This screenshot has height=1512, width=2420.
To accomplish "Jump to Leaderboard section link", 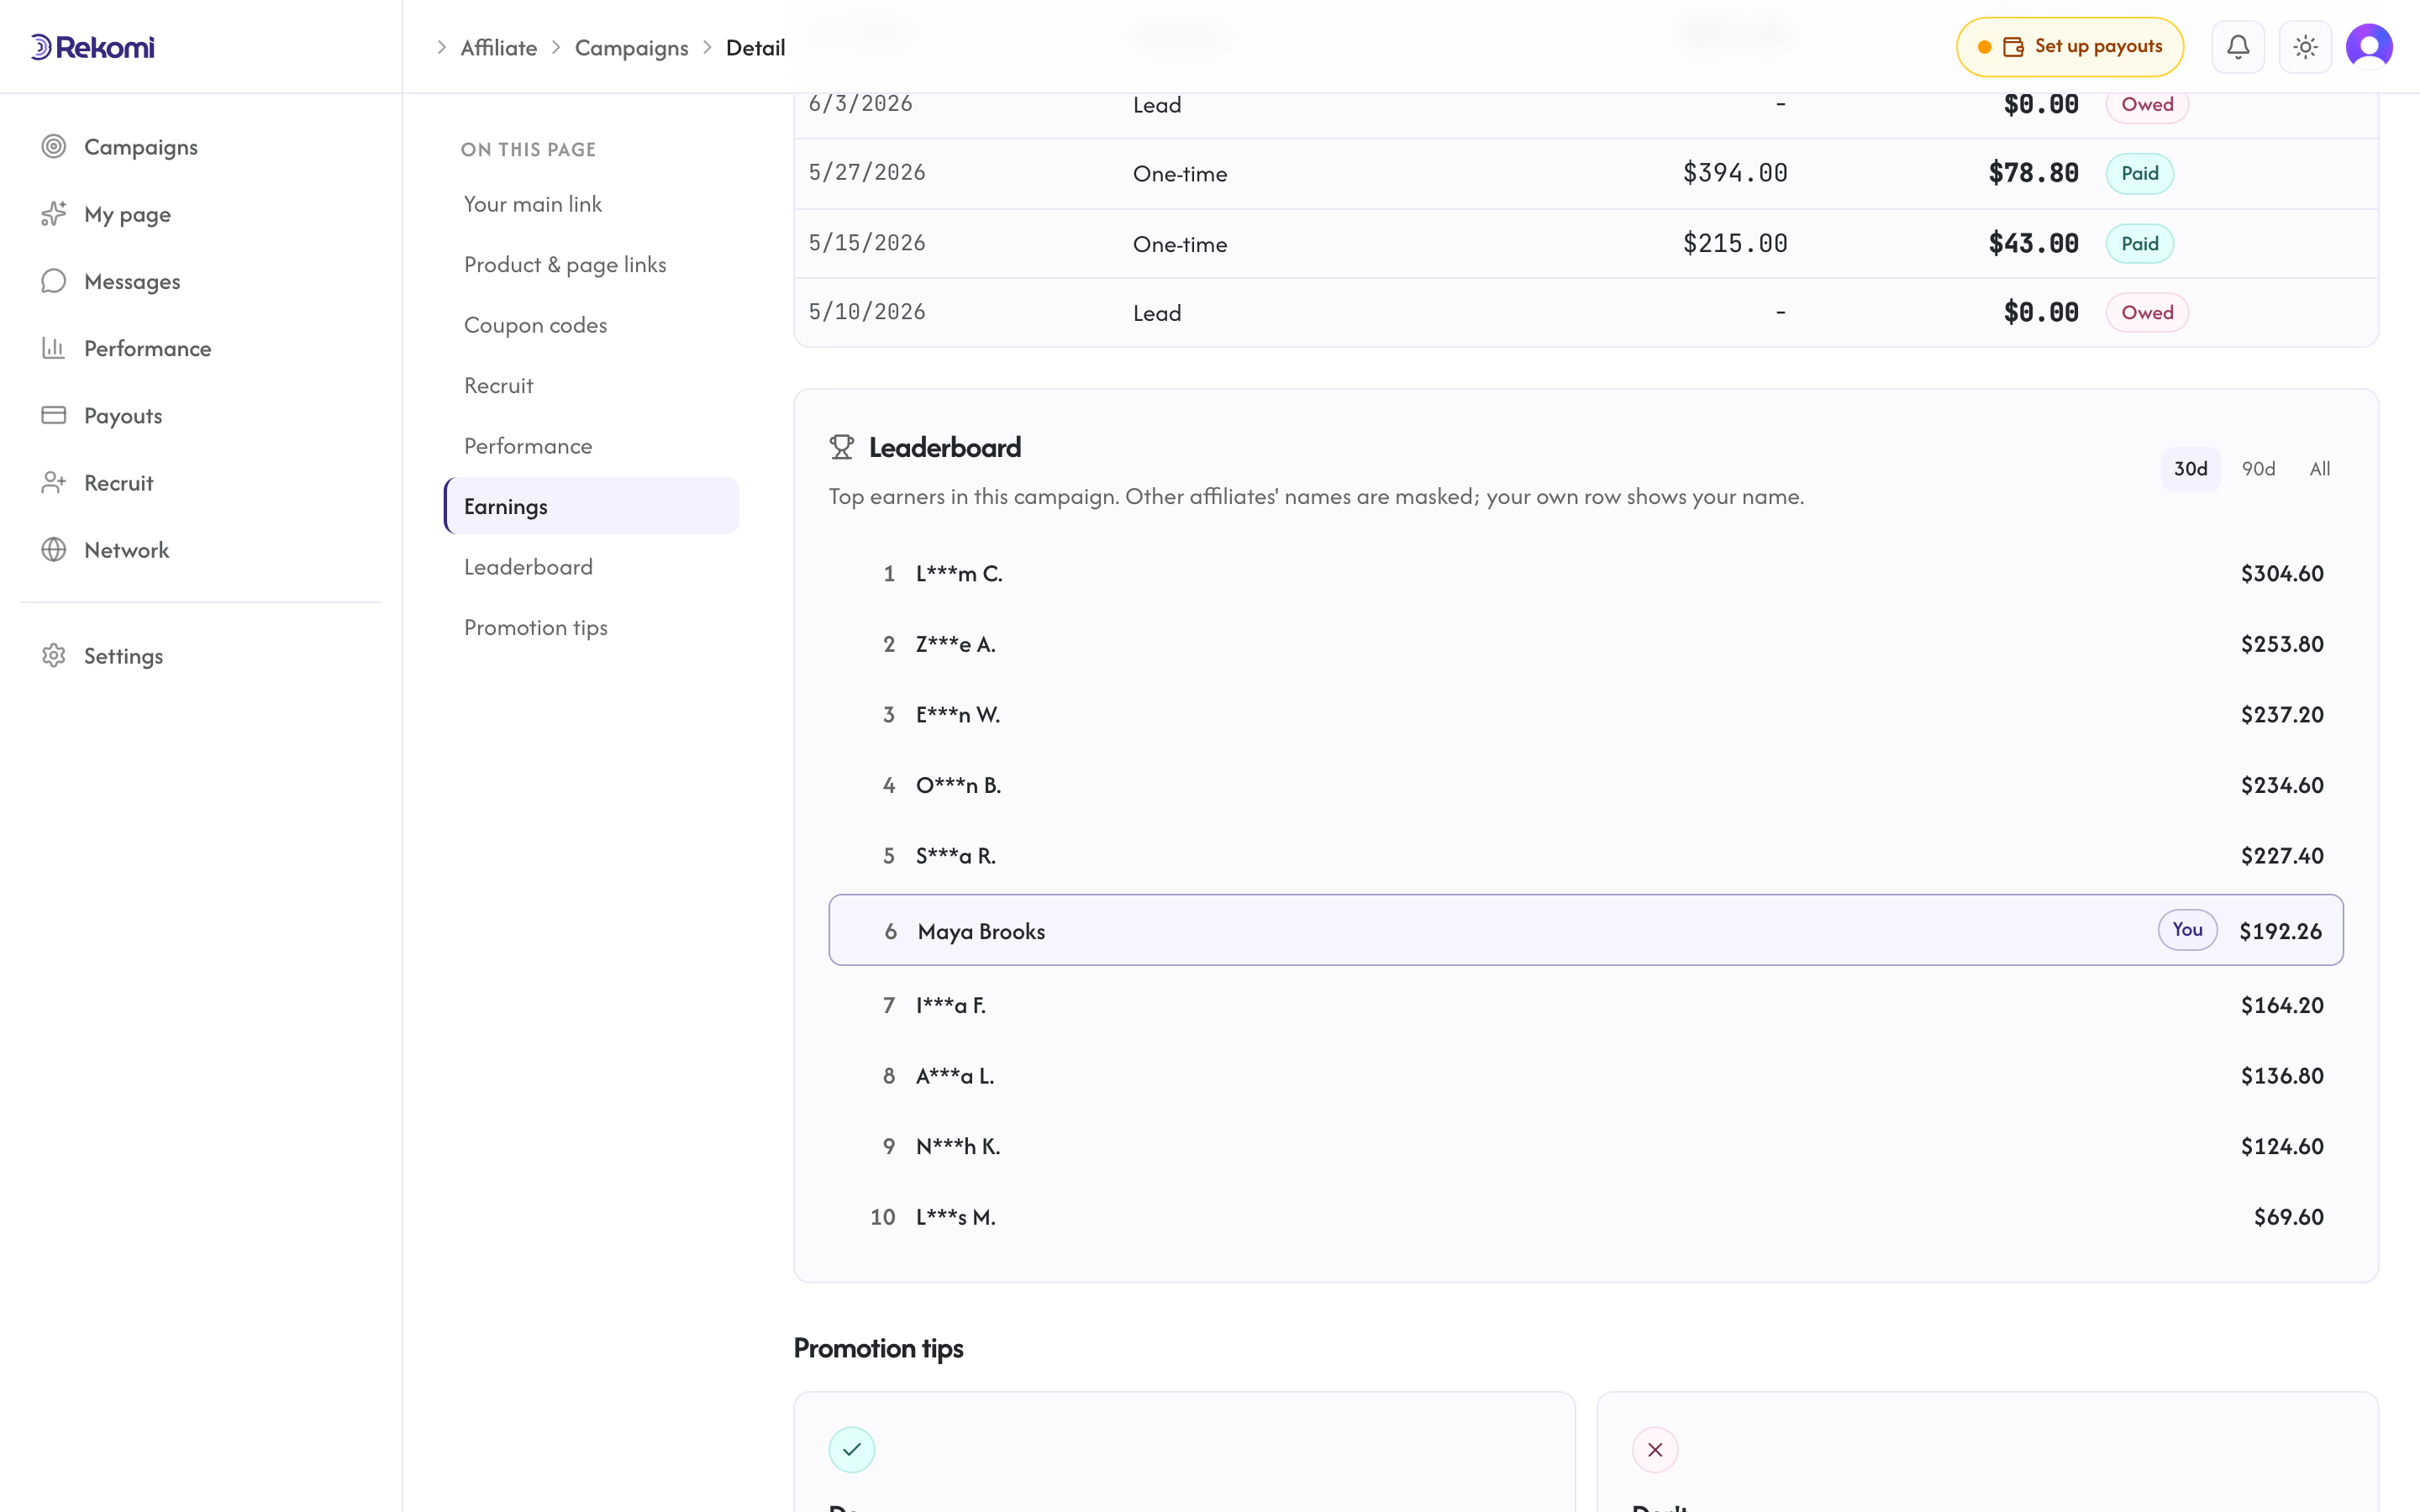I will click(592, 567).
